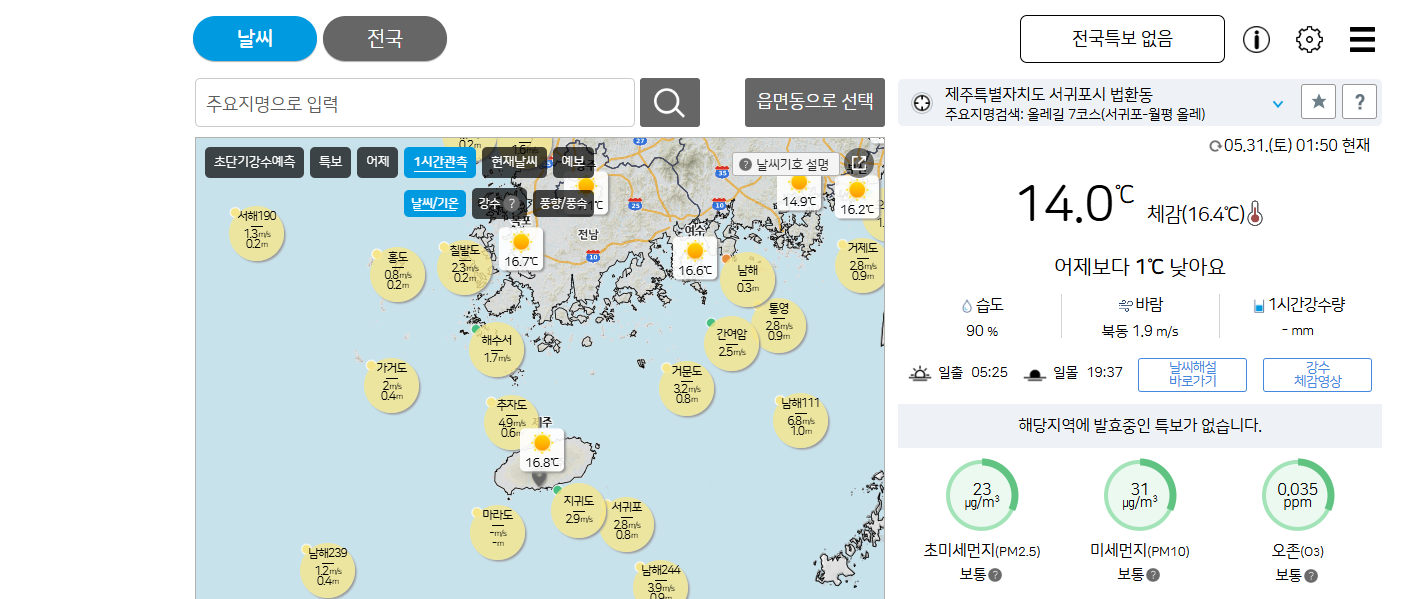The width and height of the screenshot is (1415, 599).
Task: Toggle the 날씨/기온 map display
Action: [x=435, y=203]
